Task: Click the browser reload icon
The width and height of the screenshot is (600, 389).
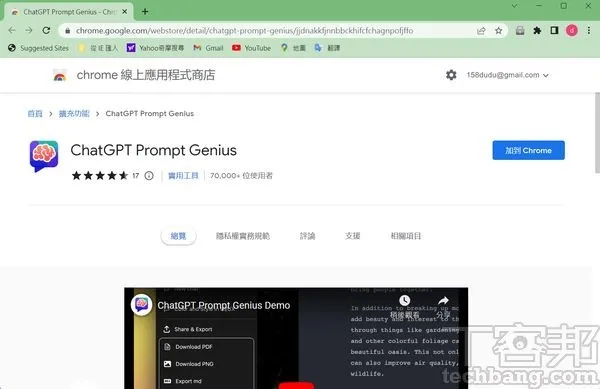Action: (x=46, y=31)
